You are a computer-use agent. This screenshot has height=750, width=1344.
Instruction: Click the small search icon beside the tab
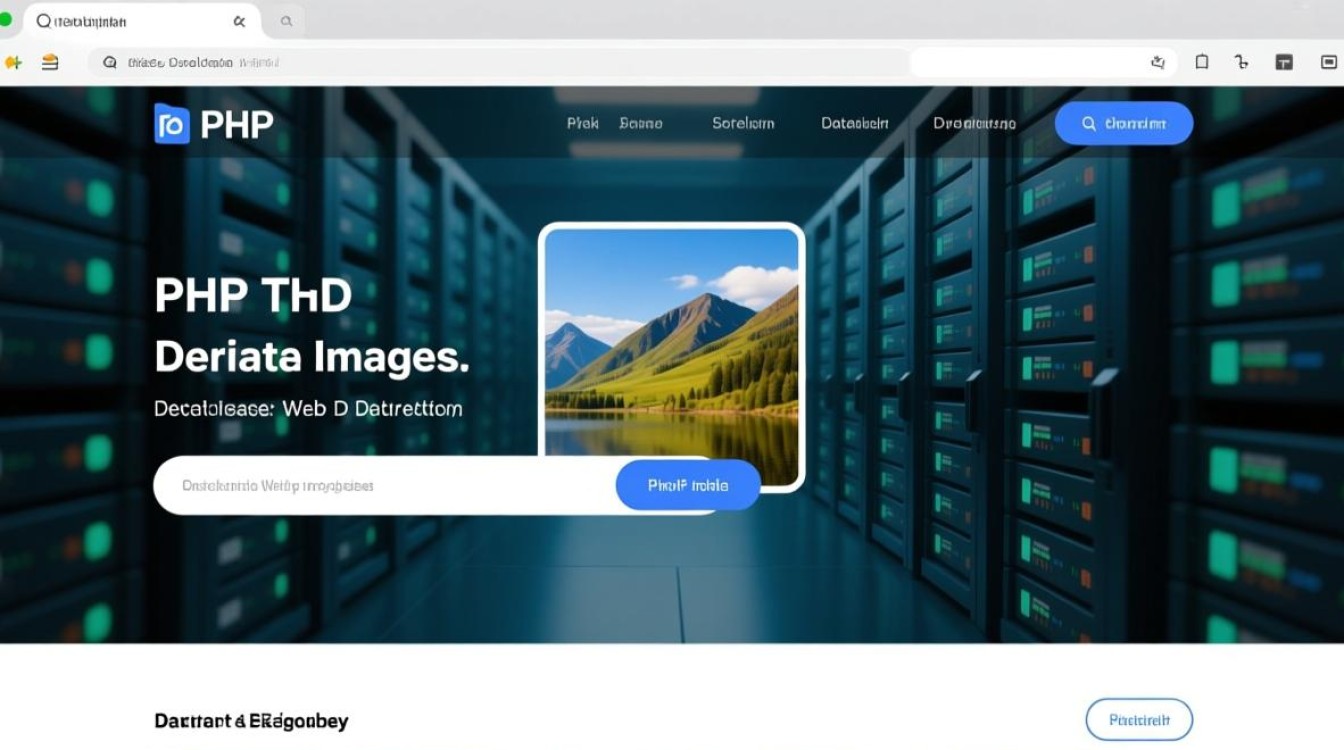286,21
